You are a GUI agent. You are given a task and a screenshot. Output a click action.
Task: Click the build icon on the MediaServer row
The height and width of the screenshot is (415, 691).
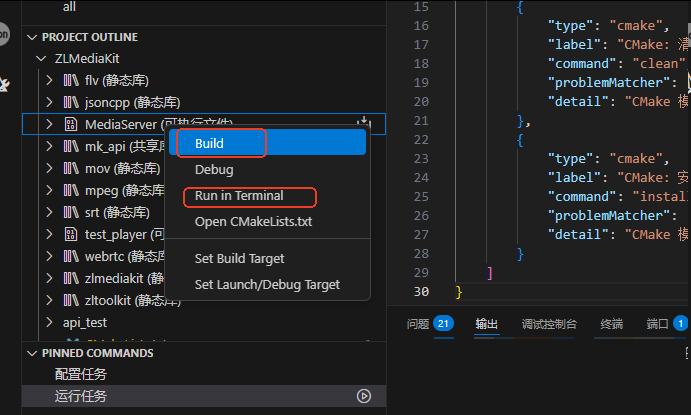click(364, 122)
